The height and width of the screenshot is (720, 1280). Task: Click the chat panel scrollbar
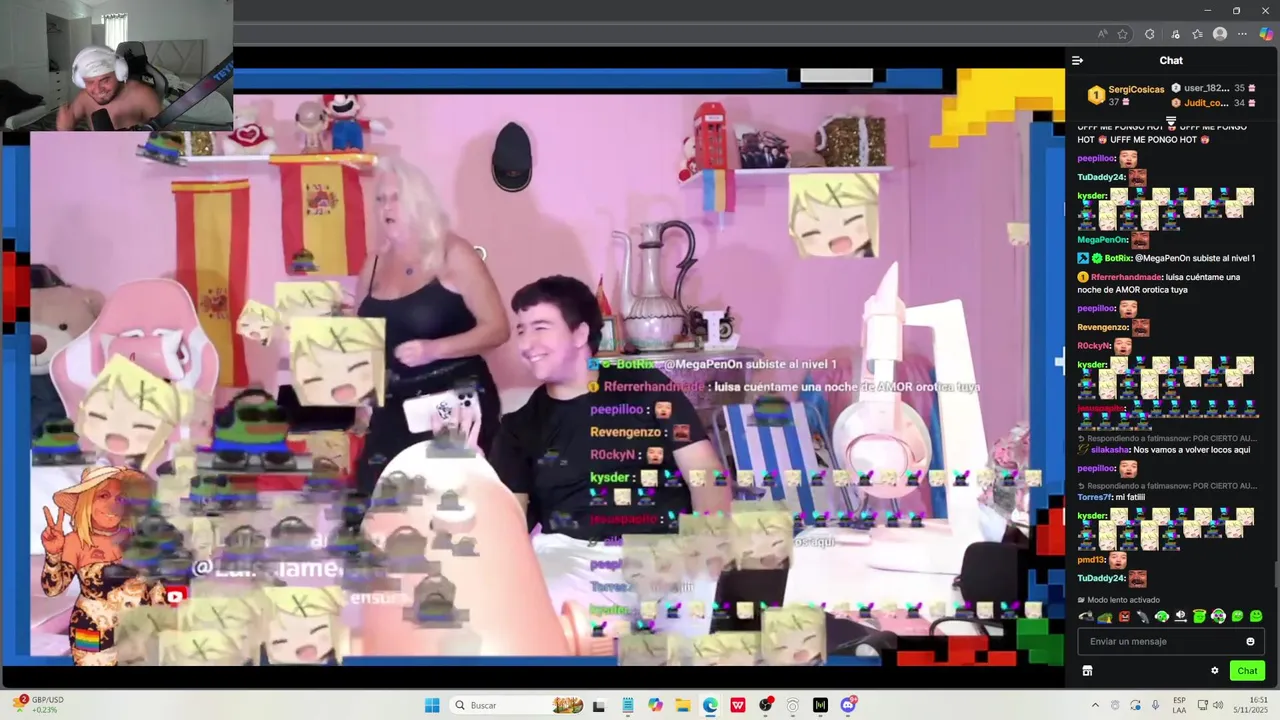[1276, 572]
